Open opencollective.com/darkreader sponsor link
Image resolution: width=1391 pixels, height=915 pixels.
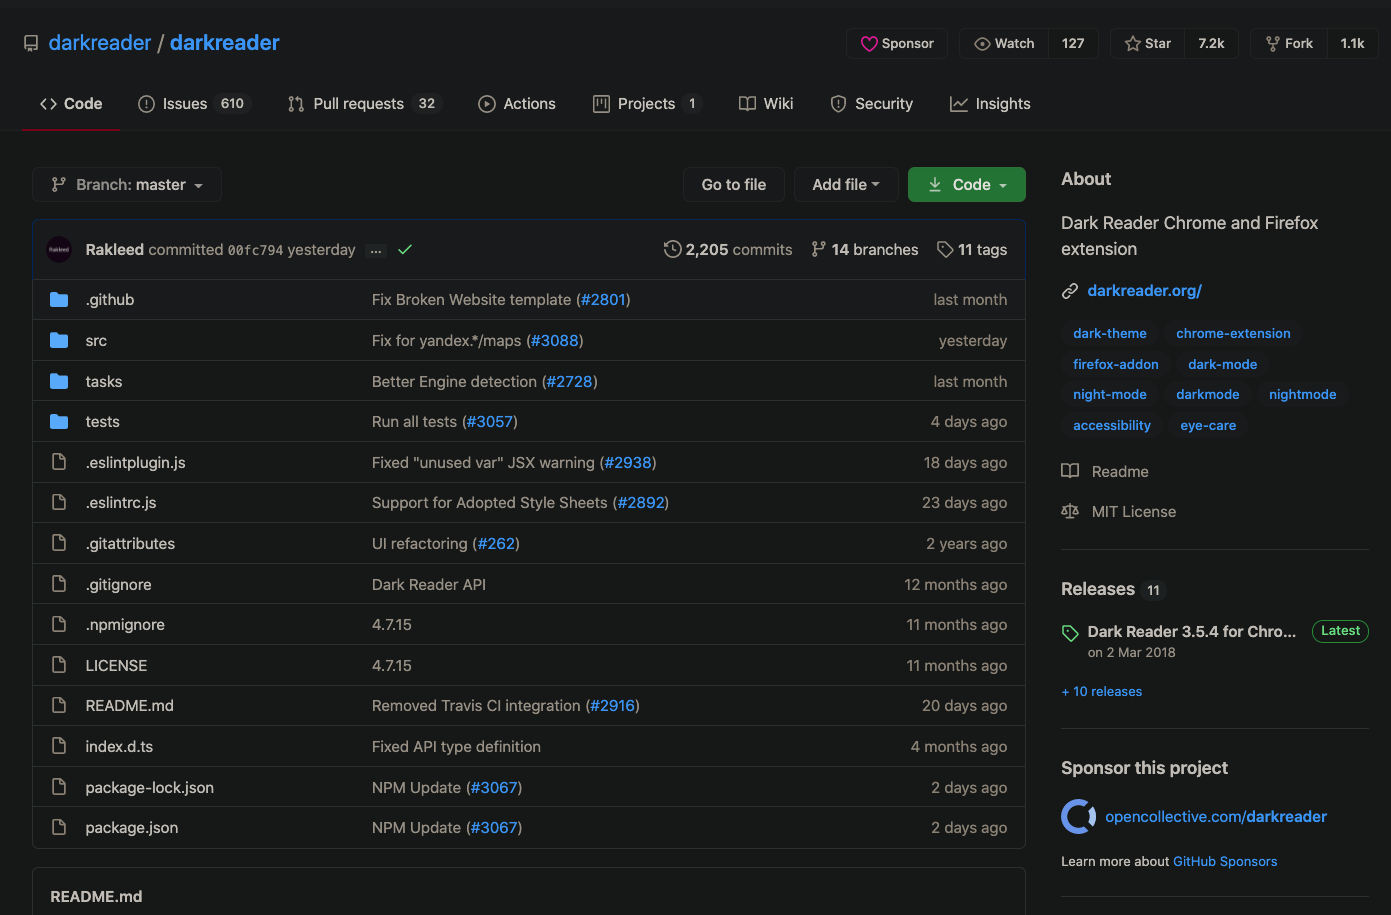[1216, 817]
